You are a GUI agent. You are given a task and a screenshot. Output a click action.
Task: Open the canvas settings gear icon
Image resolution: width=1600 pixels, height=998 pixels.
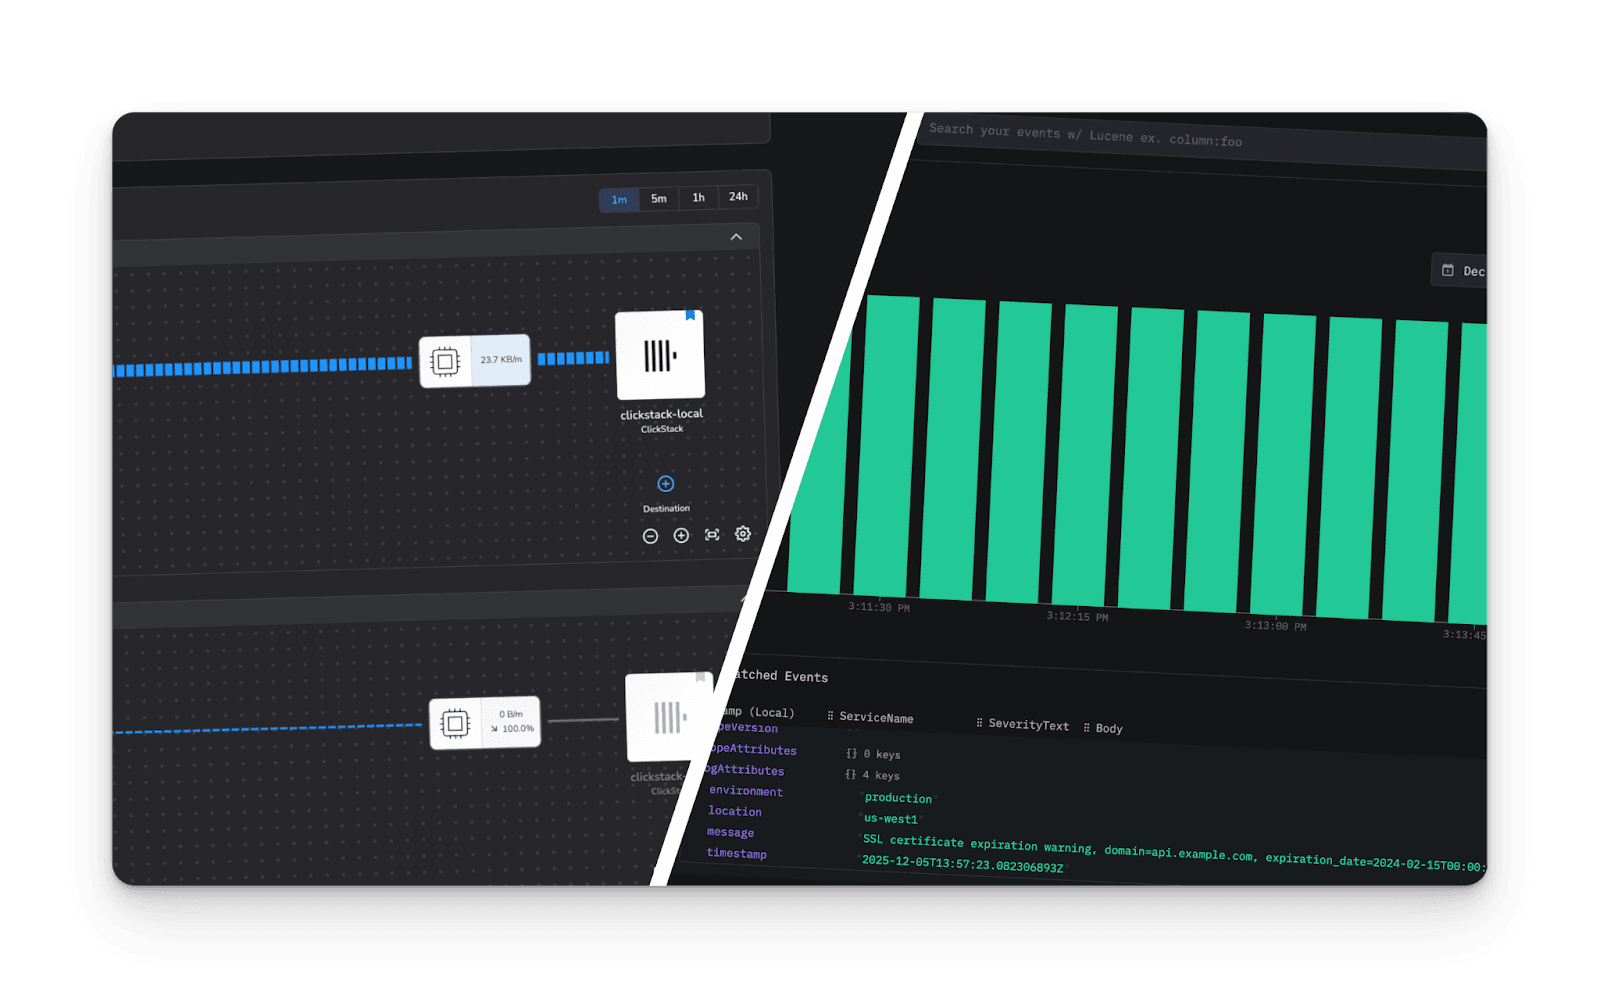click(743, 534)
